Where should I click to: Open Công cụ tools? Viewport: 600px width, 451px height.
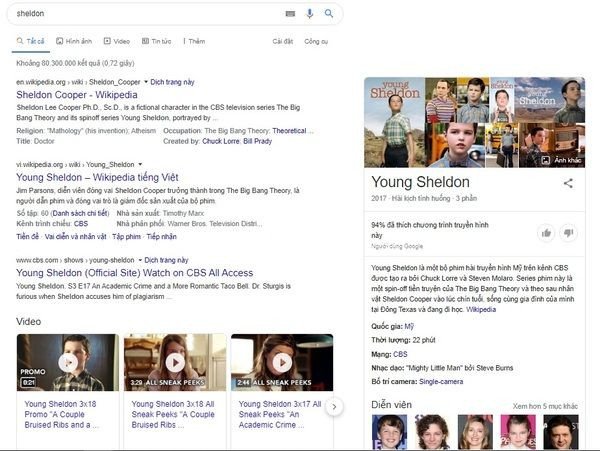click(316, 41)
